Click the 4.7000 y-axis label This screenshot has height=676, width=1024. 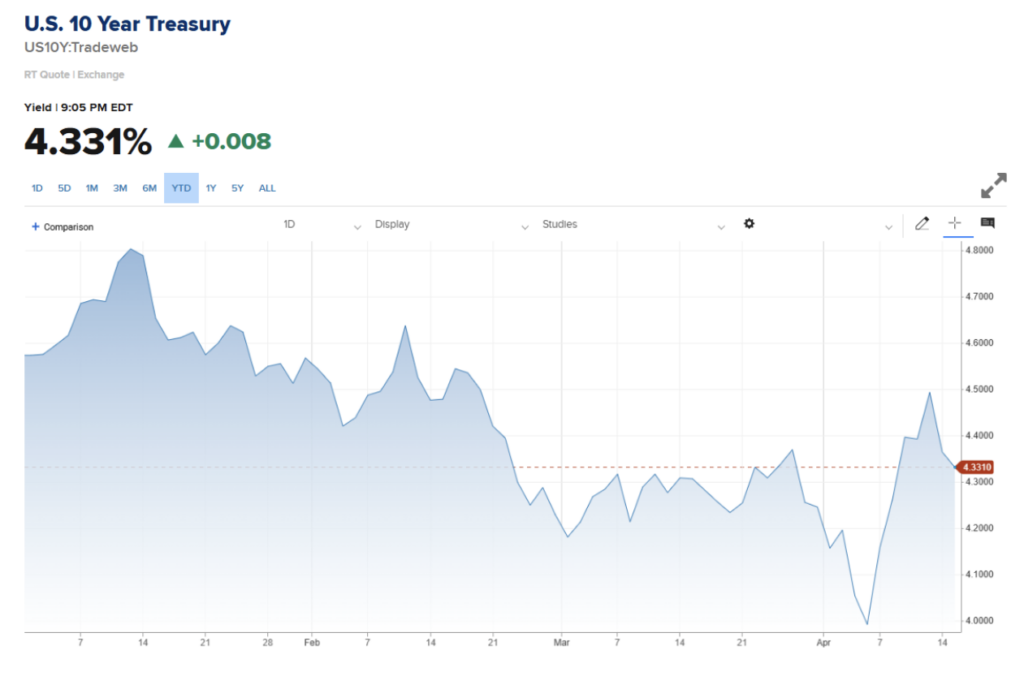pos(979,297)
